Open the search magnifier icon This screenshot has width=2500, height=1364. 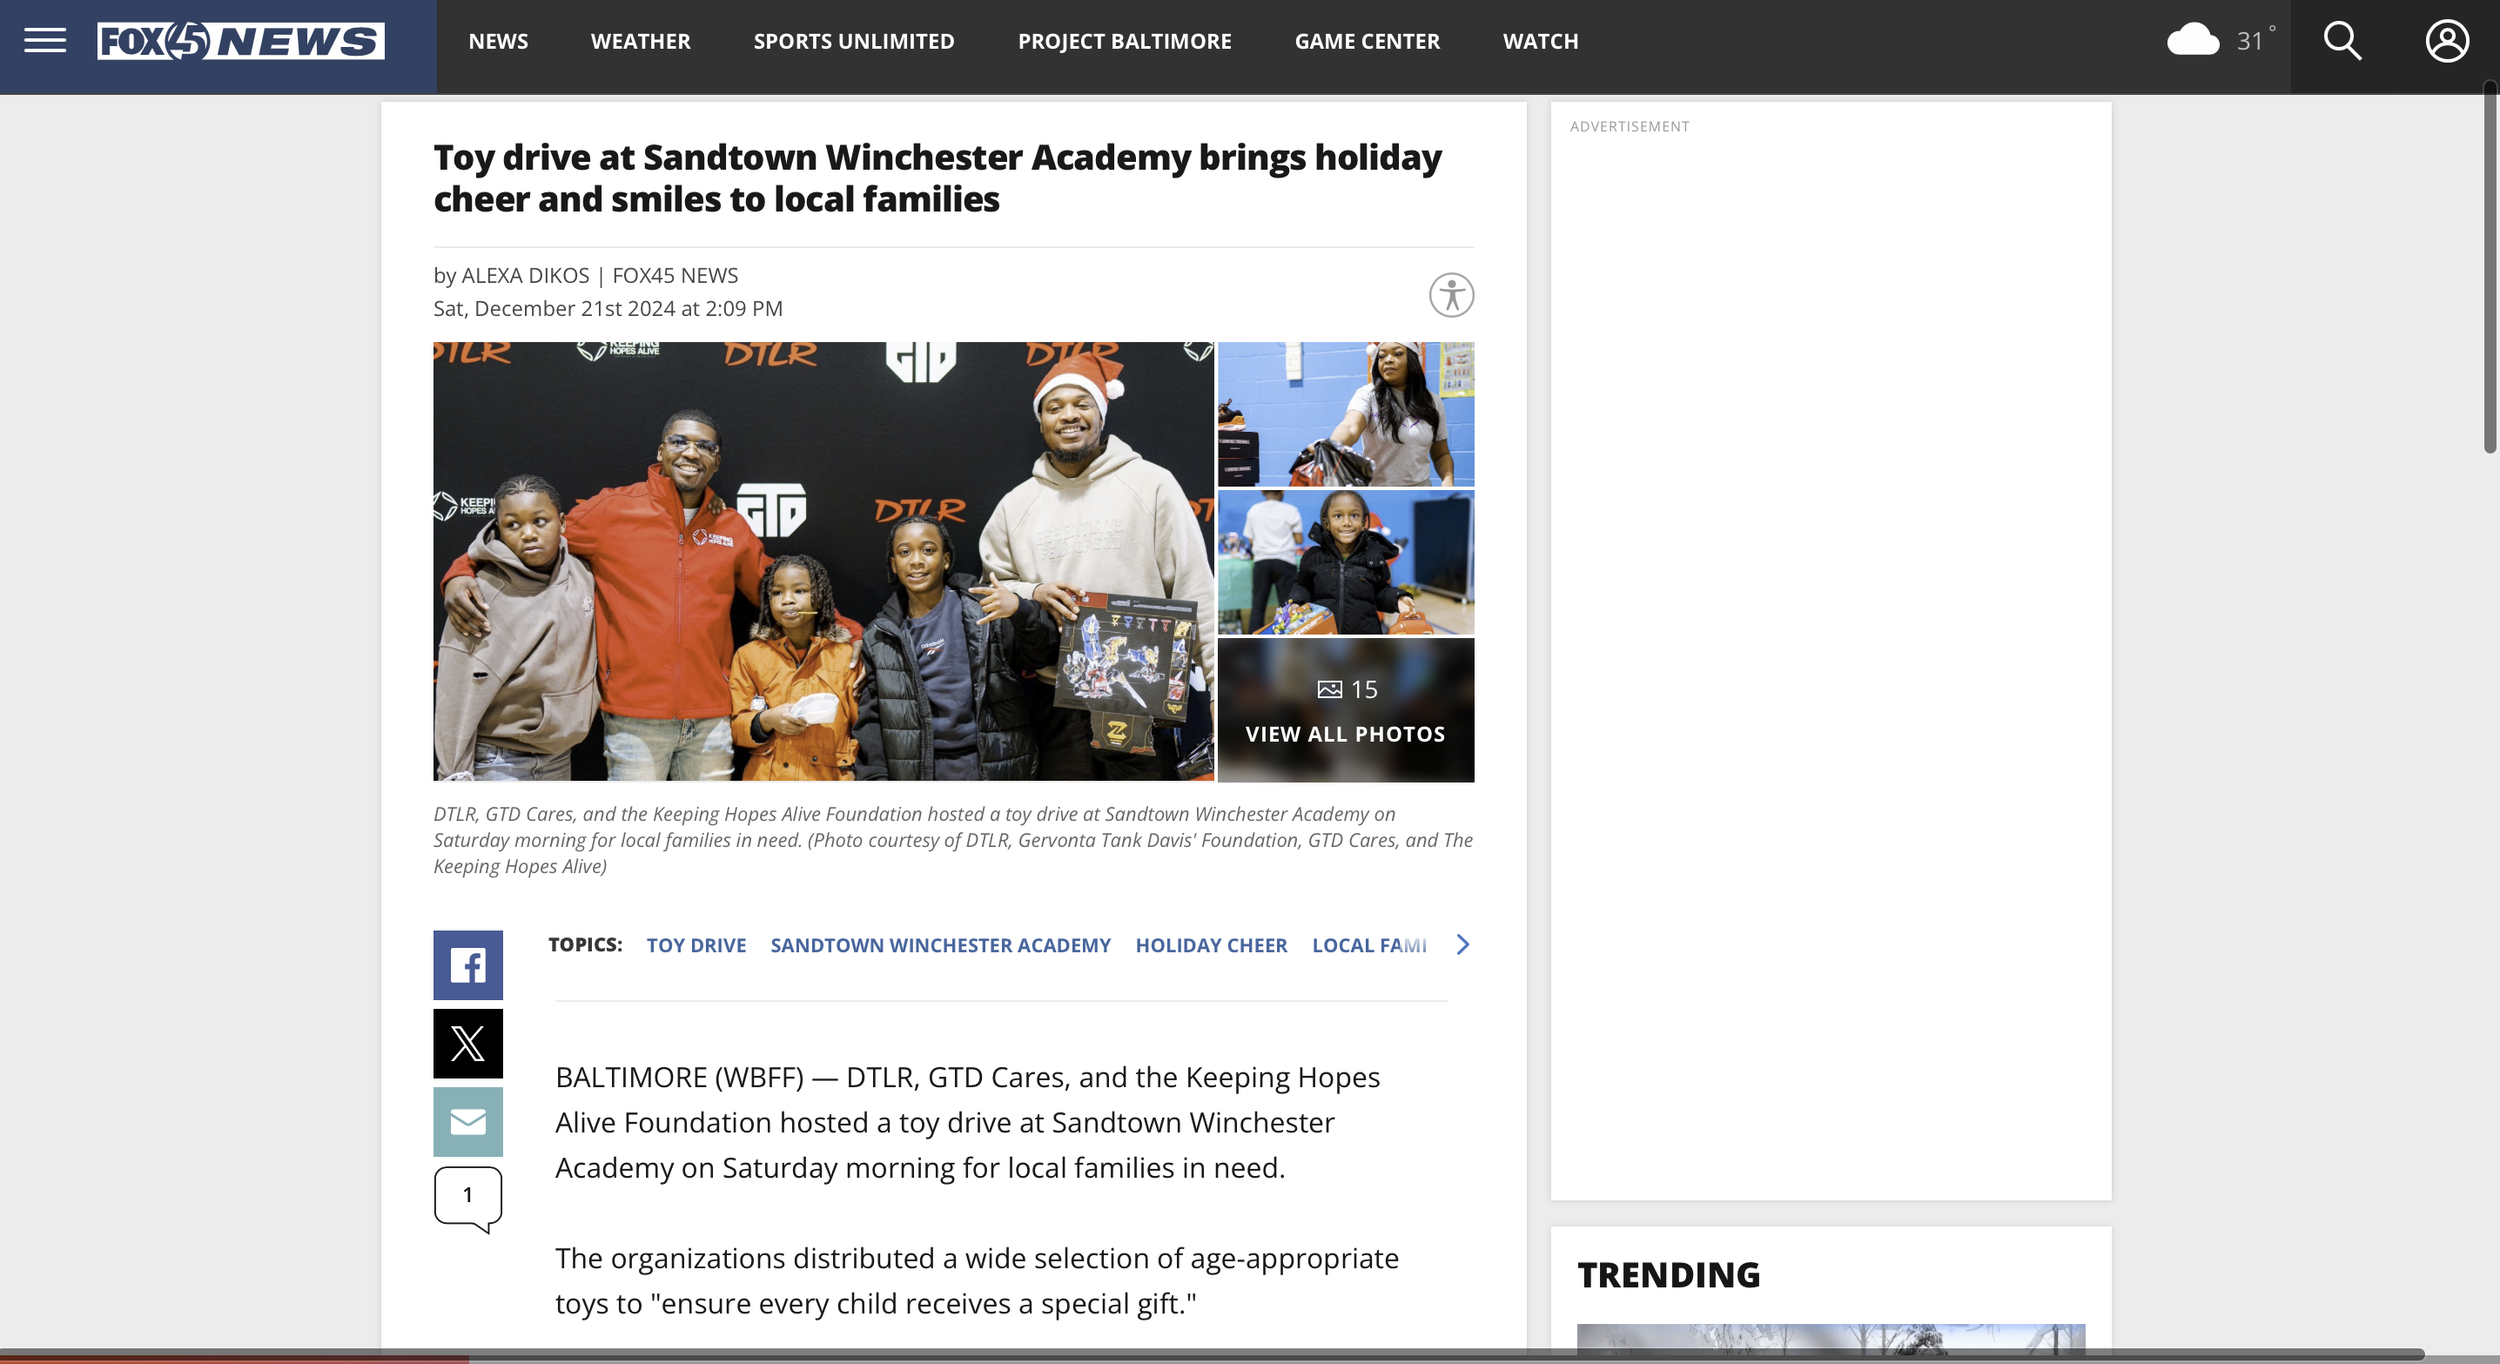pyautogui.click(x=2342, y=41)
